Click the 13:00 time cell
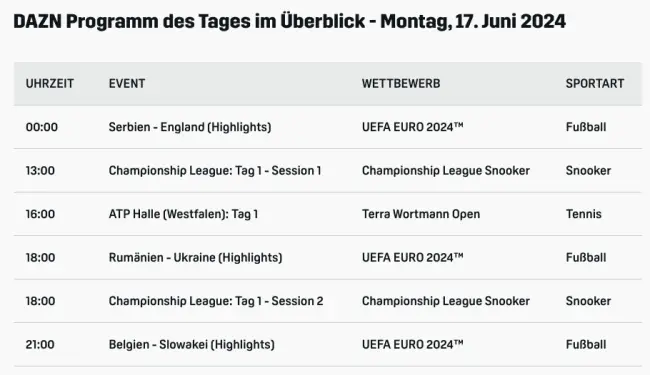 (40, 171)
